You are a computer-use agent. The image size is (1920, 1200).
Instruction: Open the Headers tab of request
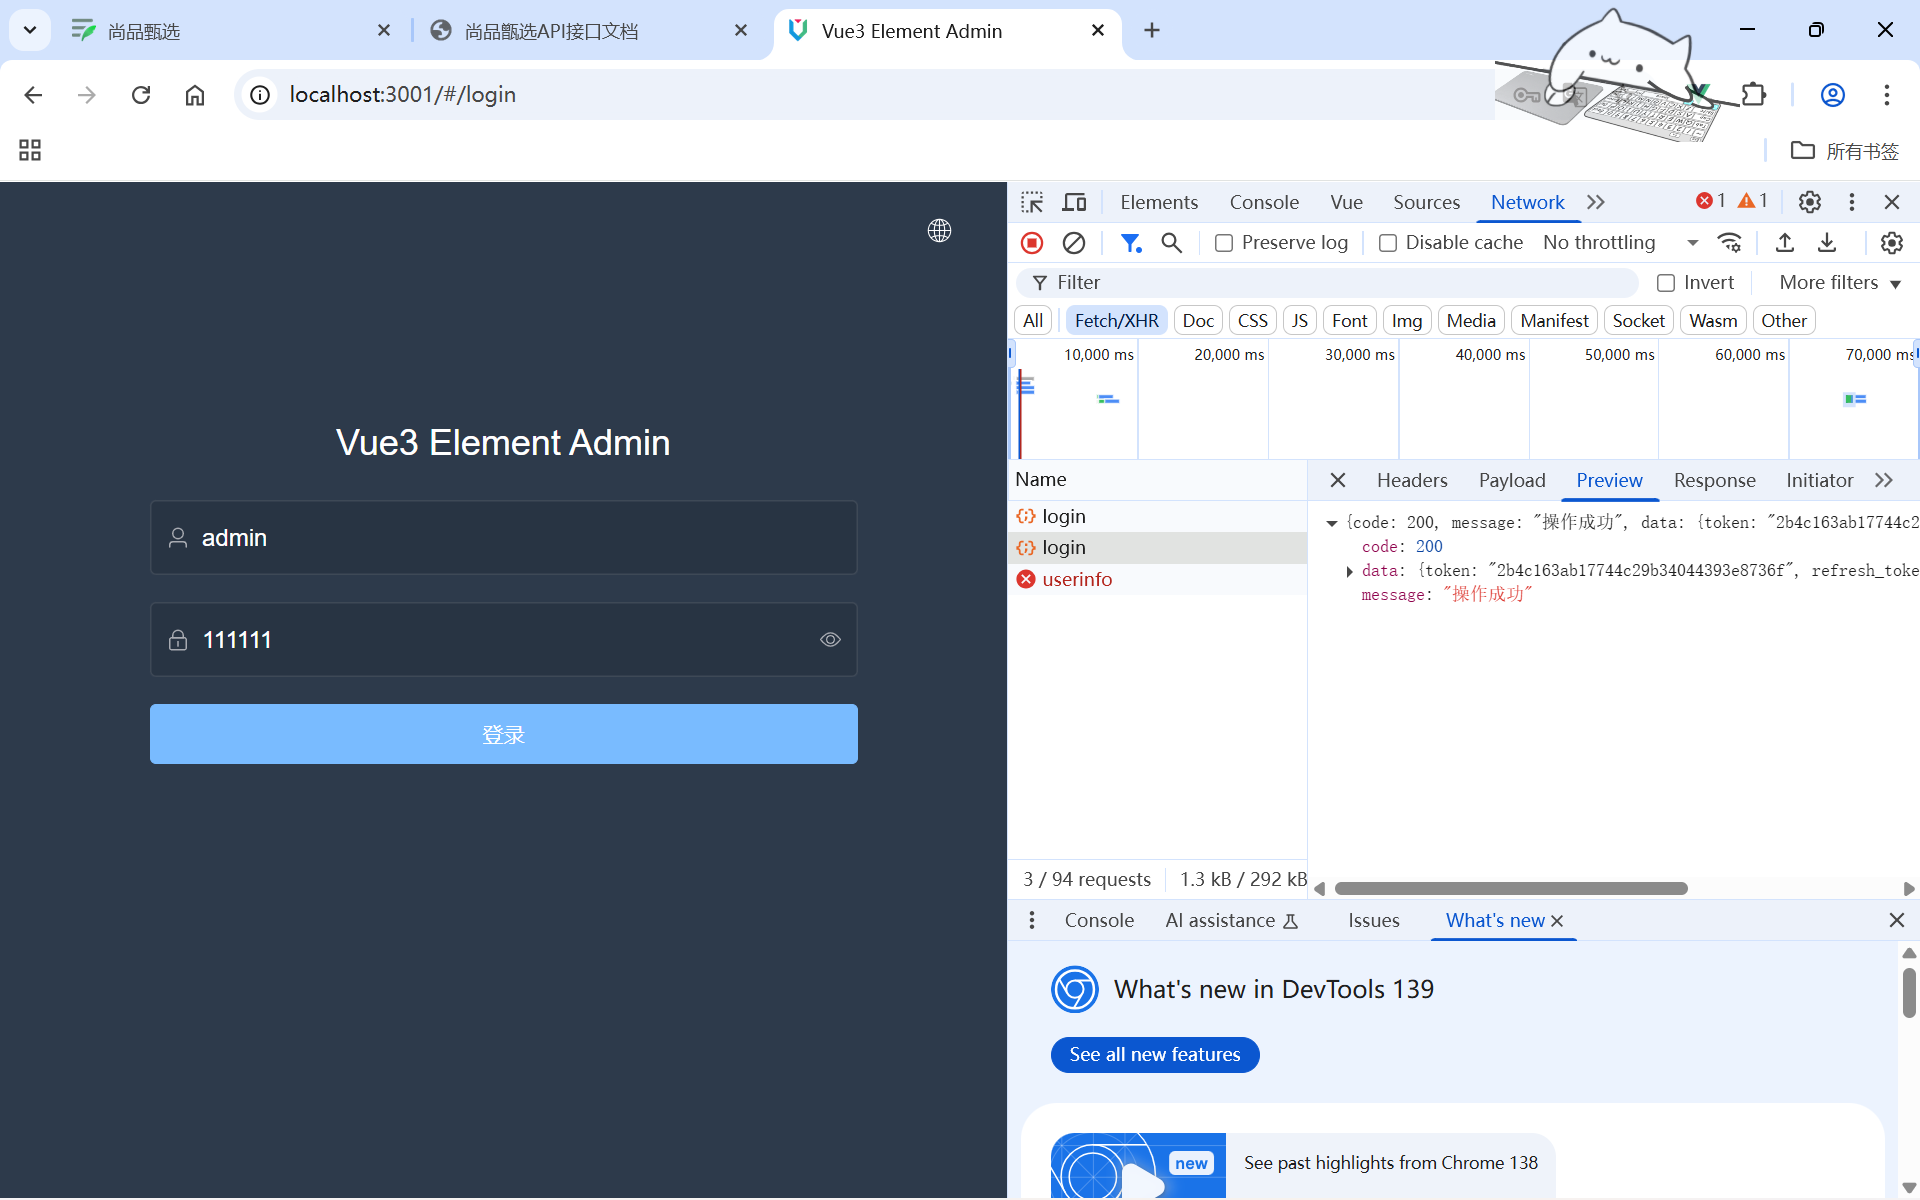(x=1412, y=480)
